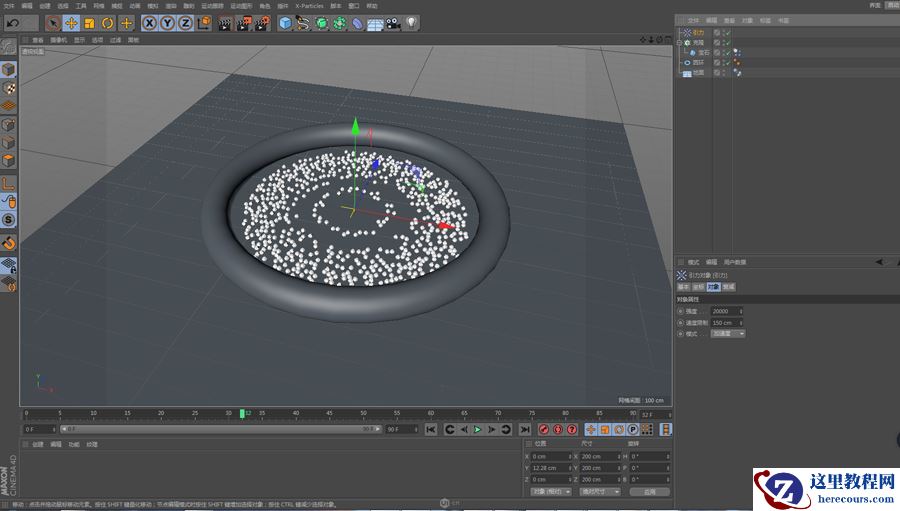Screen dimensions: 900x511
Task: Step to the next frame
Action: click(492, 429)
